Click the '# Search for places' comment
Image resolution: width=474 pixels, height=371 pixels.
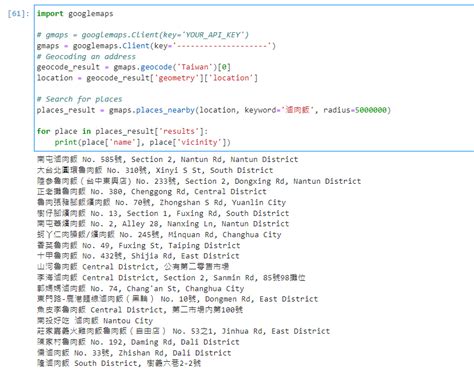click(79, 99)
